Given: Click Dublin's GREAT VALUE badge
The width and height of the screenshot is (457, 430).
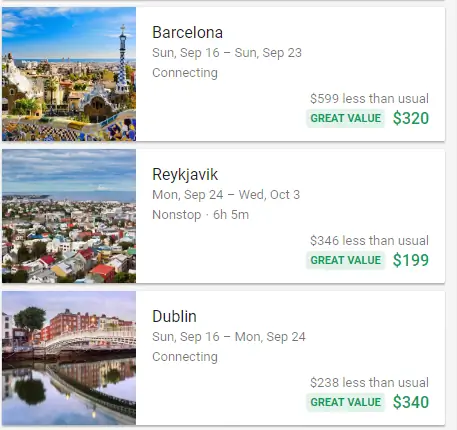Looking at the screenshot, I should click(345, 402).
